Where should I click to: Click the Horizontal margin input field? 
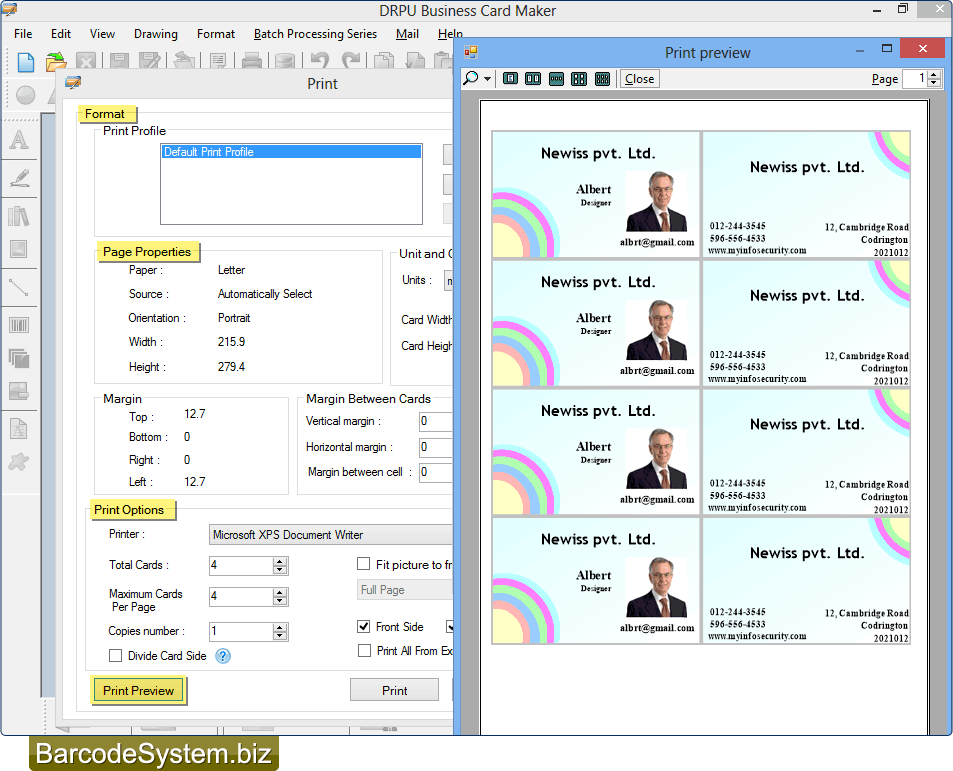coord(436,447)
